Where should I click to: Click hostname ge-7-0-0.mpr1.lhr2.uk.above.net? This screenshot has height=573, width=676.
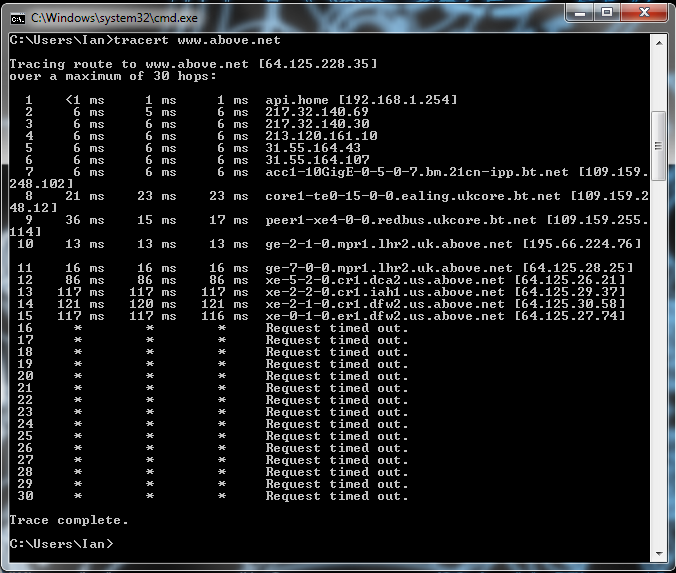pyautogui.click(x=388, y=268)
